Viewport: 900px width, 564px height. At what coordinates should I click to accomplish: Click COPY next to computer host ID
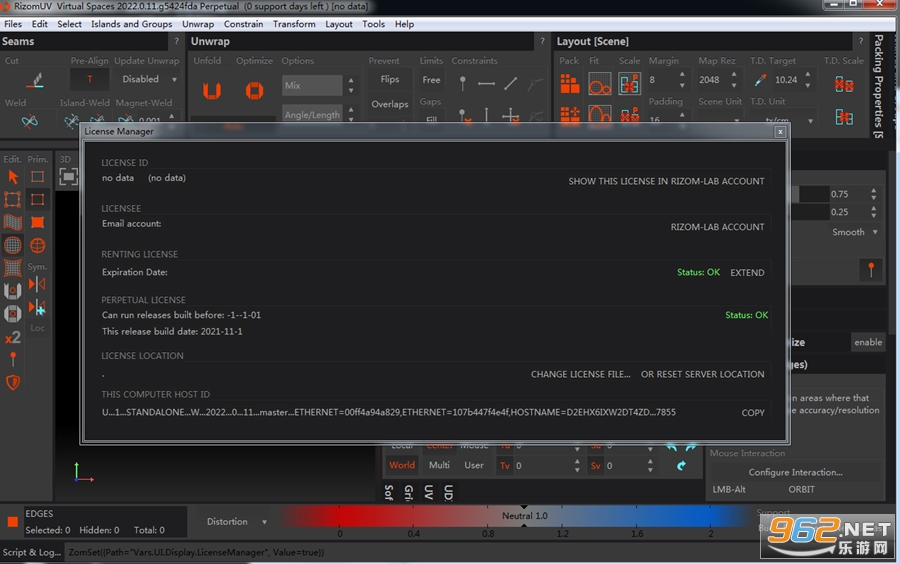752,413
